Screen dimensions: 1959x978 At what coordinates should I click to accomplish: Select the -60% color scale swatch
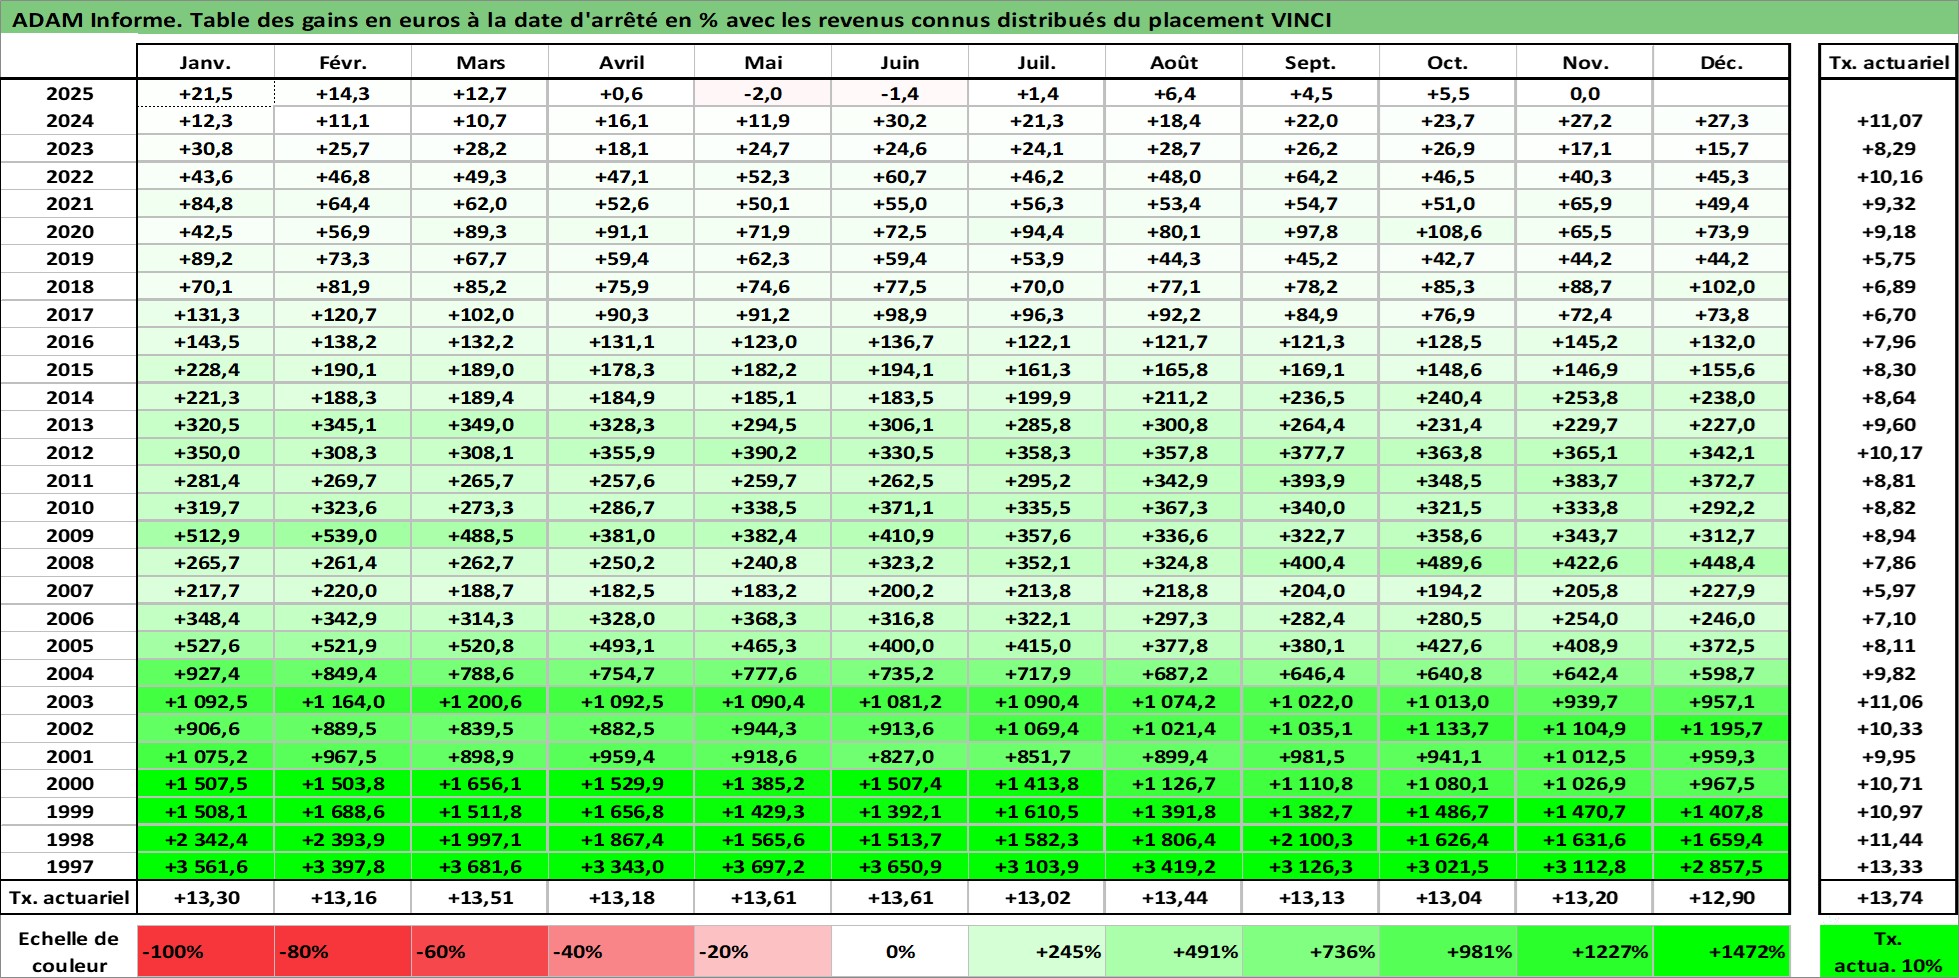click(x=479, y=951)
